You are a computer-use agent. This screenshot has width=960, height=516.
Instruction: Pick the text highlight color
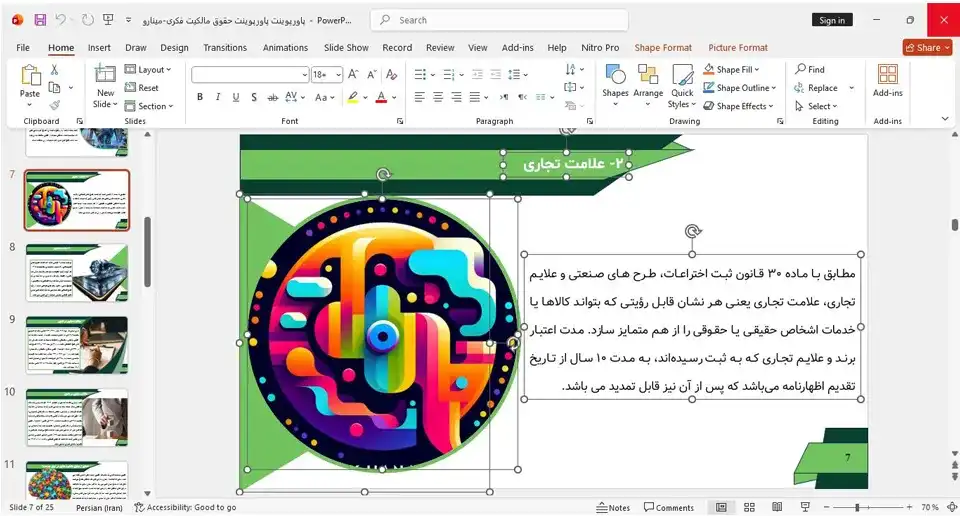point(353,97)
